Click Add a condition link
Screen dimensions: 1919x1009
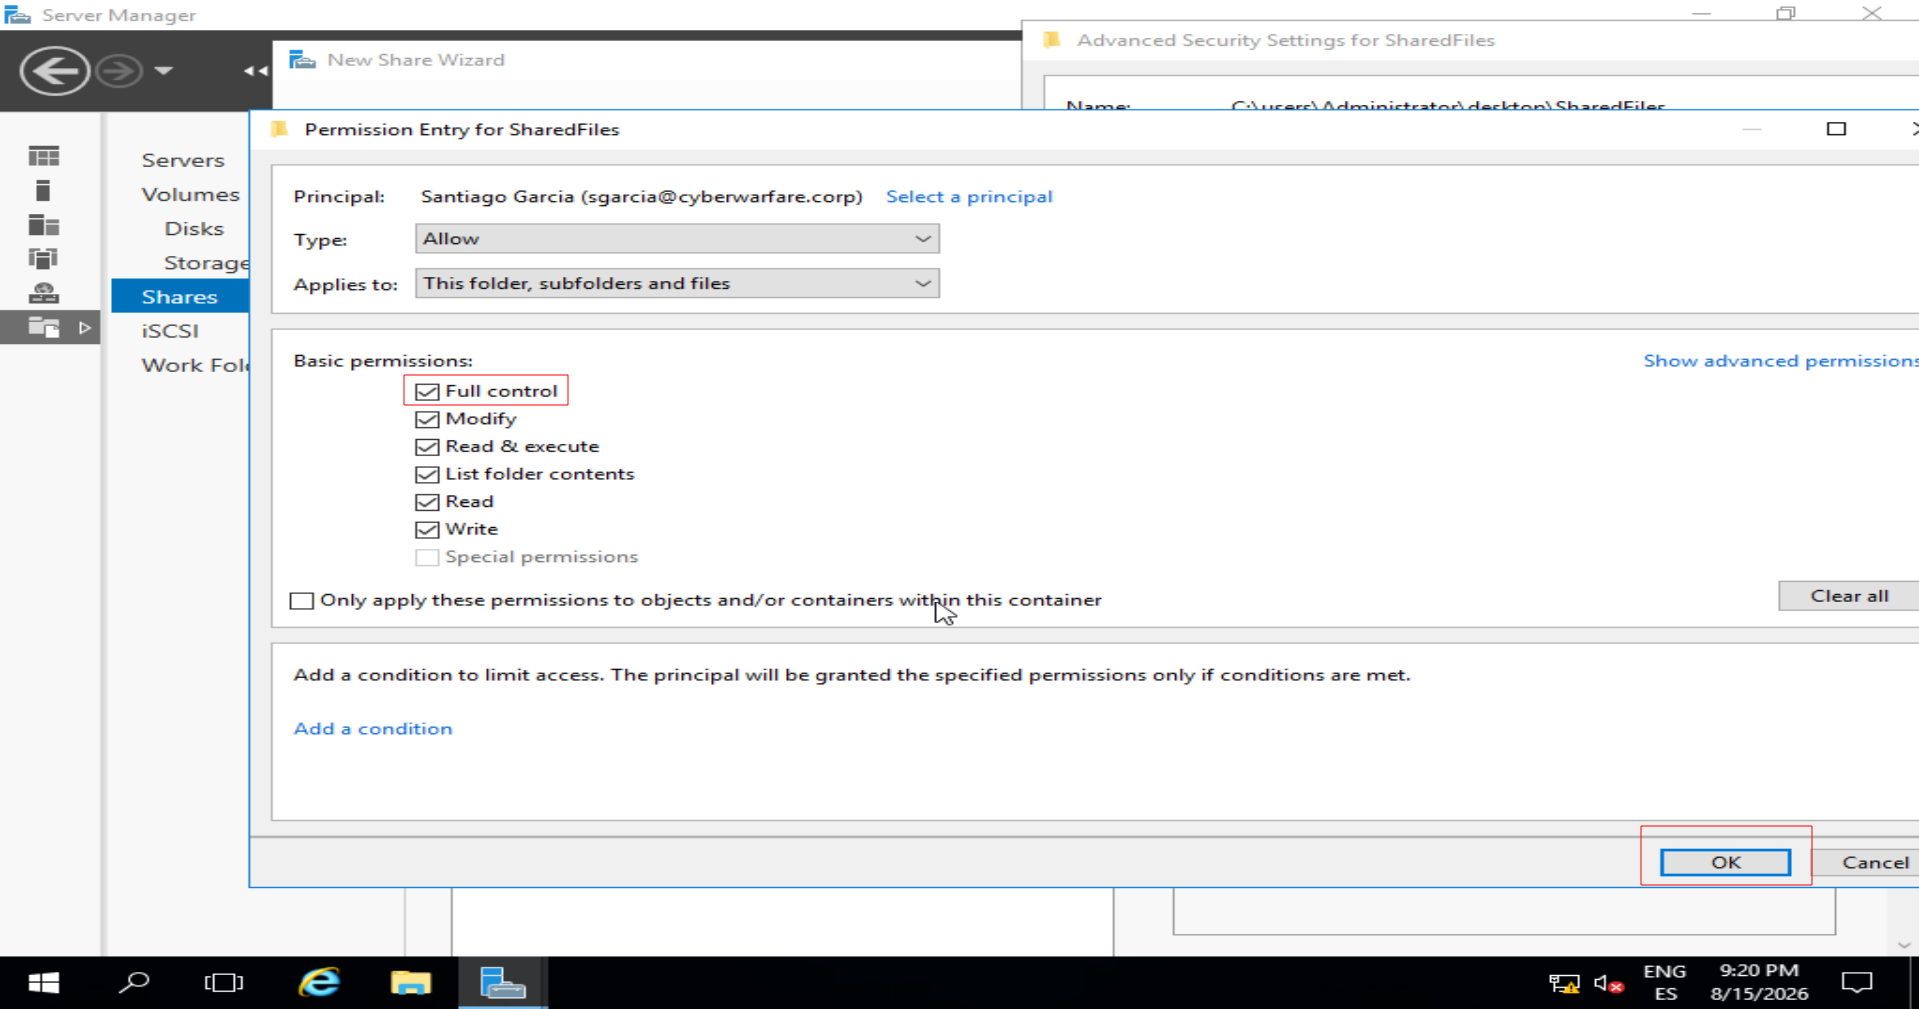373,729
